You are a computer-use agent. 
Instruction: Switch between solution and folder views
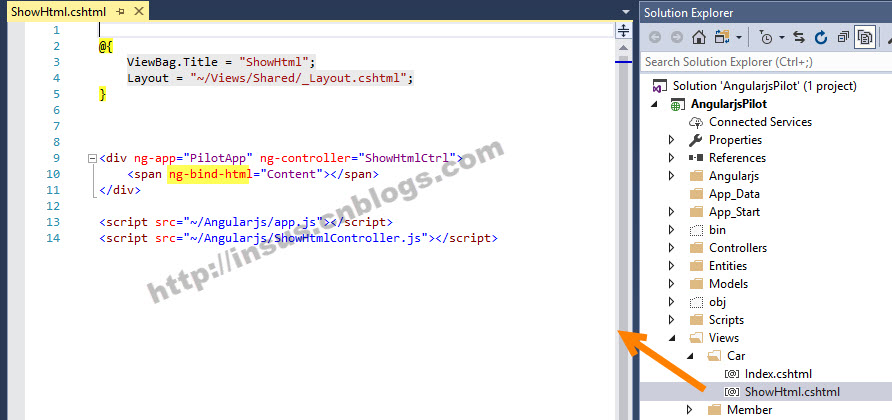click(722, 37)
